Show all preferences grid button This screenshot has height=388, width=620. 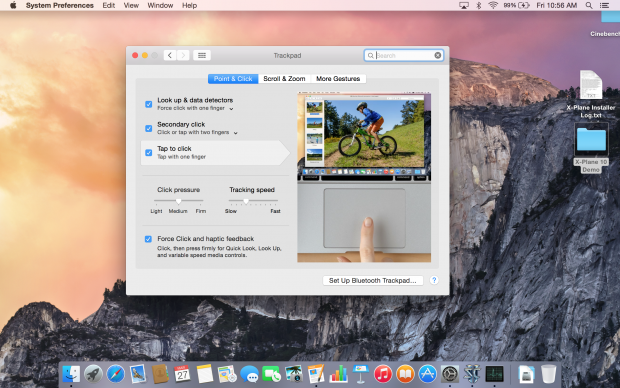(x=202, y=55)
